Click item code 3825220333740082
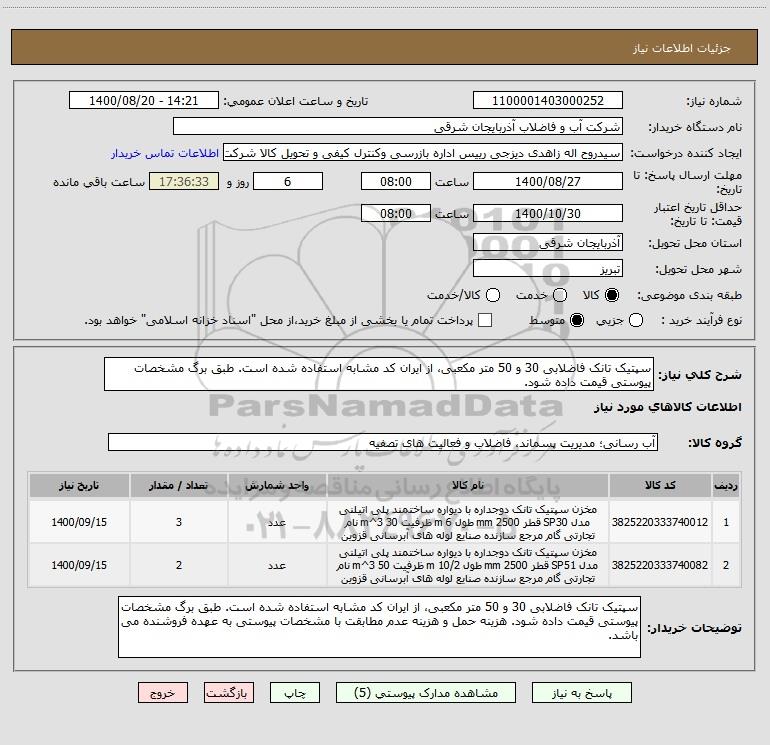The height and width of the screenshot is (745, 770). (x=660, y=565)
